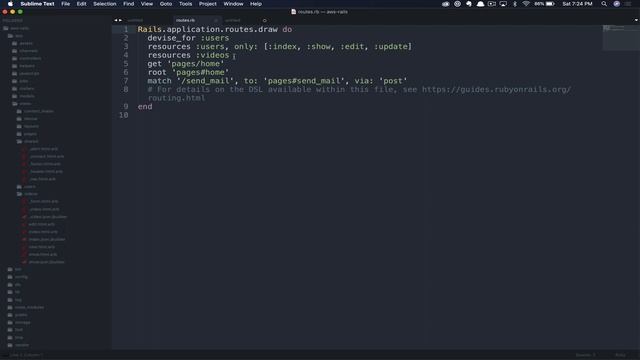
Task: Open the Goto menu
Action: pos(166,4)
